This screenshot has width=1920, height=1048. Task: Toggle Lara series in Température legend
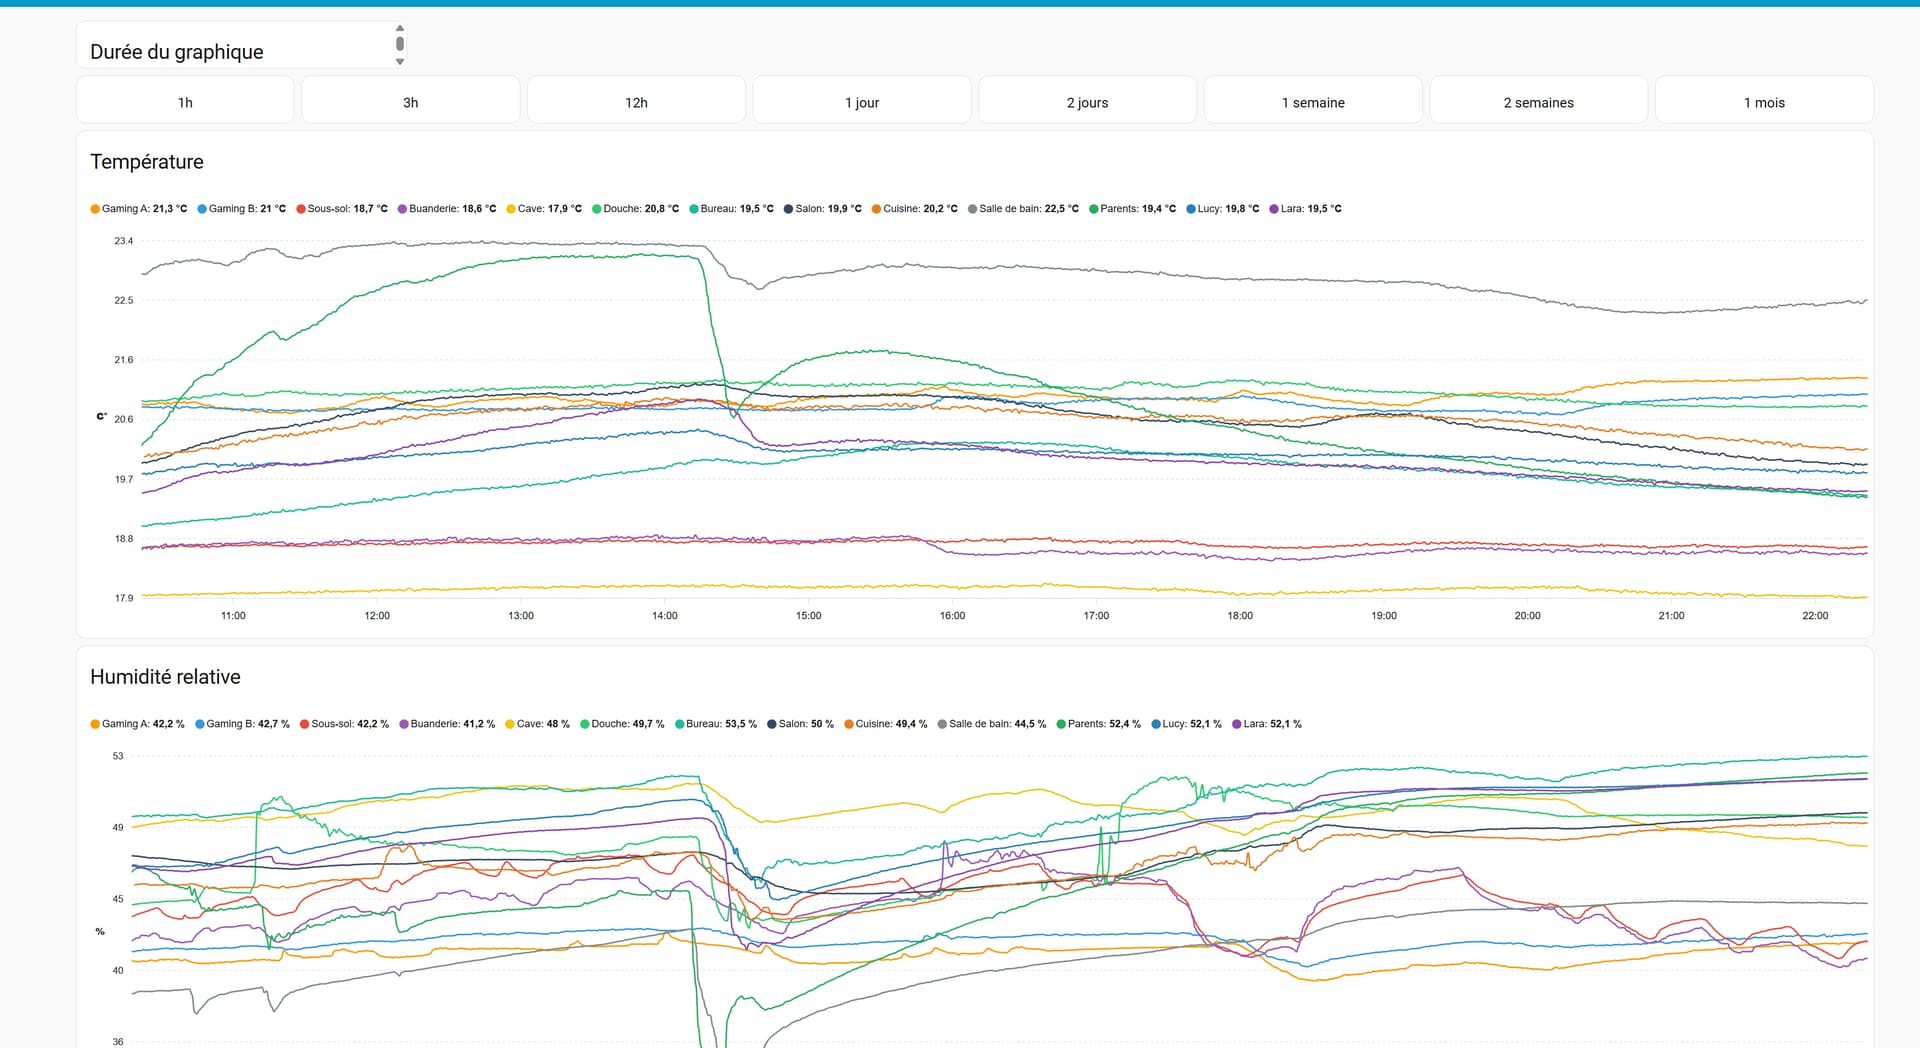(x=1306, y=209)
